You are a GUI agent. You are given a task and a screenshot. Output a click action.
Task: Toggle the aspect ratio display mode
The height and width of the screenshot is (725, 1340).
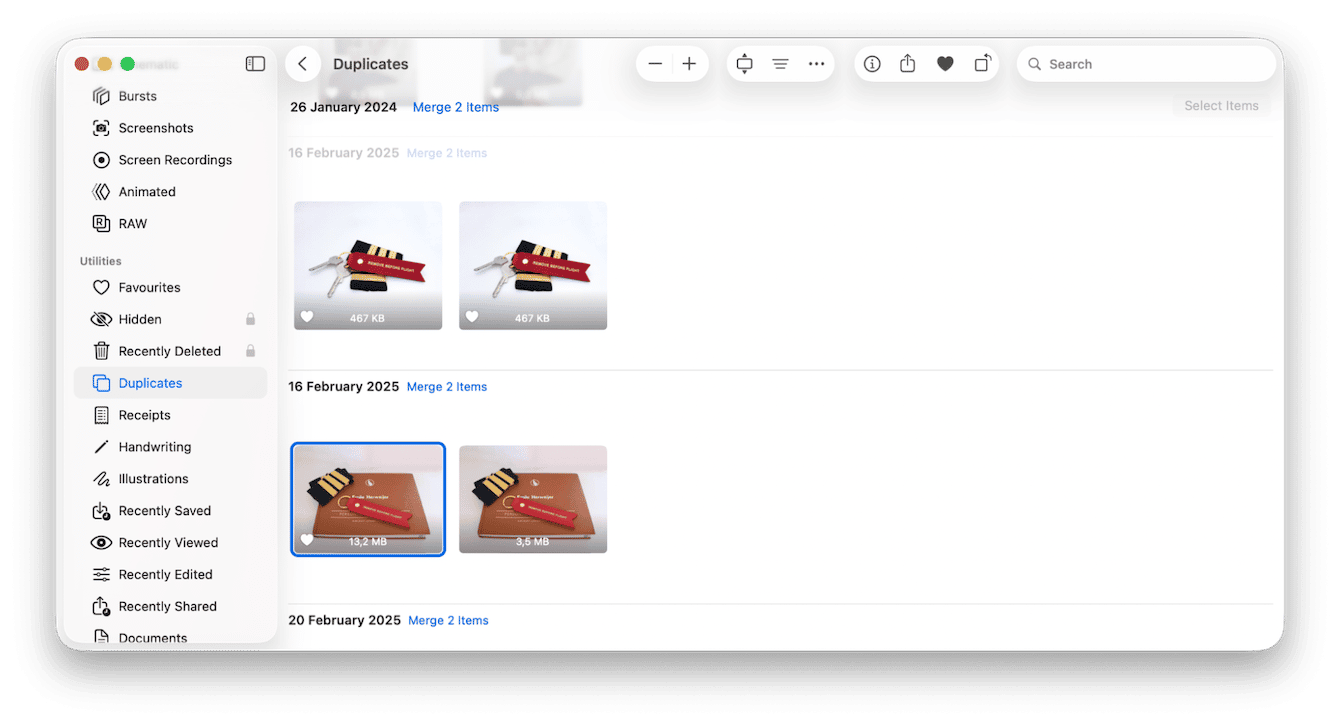(x=744, y=63)
